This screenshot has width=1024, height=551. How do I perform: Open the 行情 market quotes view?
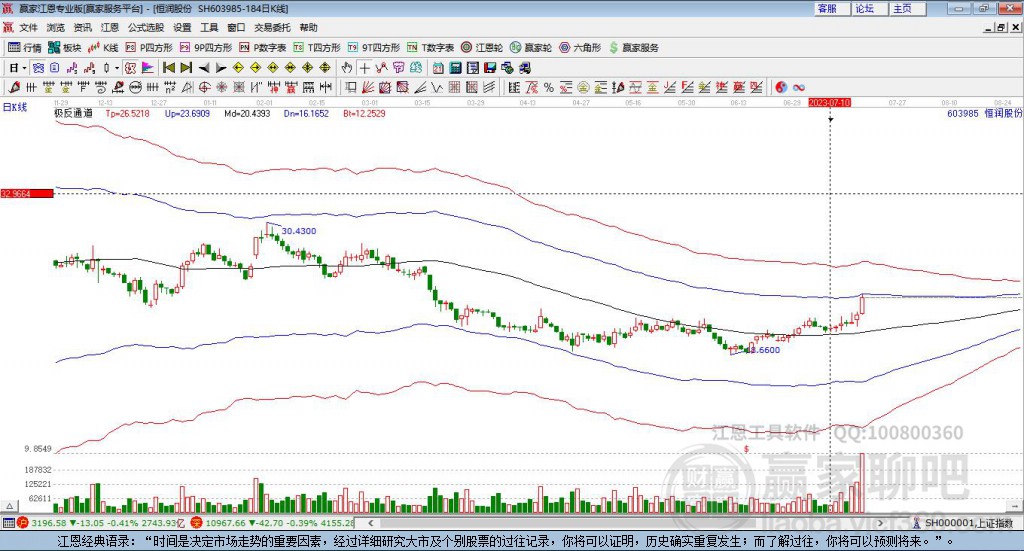click(x=25, y=47)
